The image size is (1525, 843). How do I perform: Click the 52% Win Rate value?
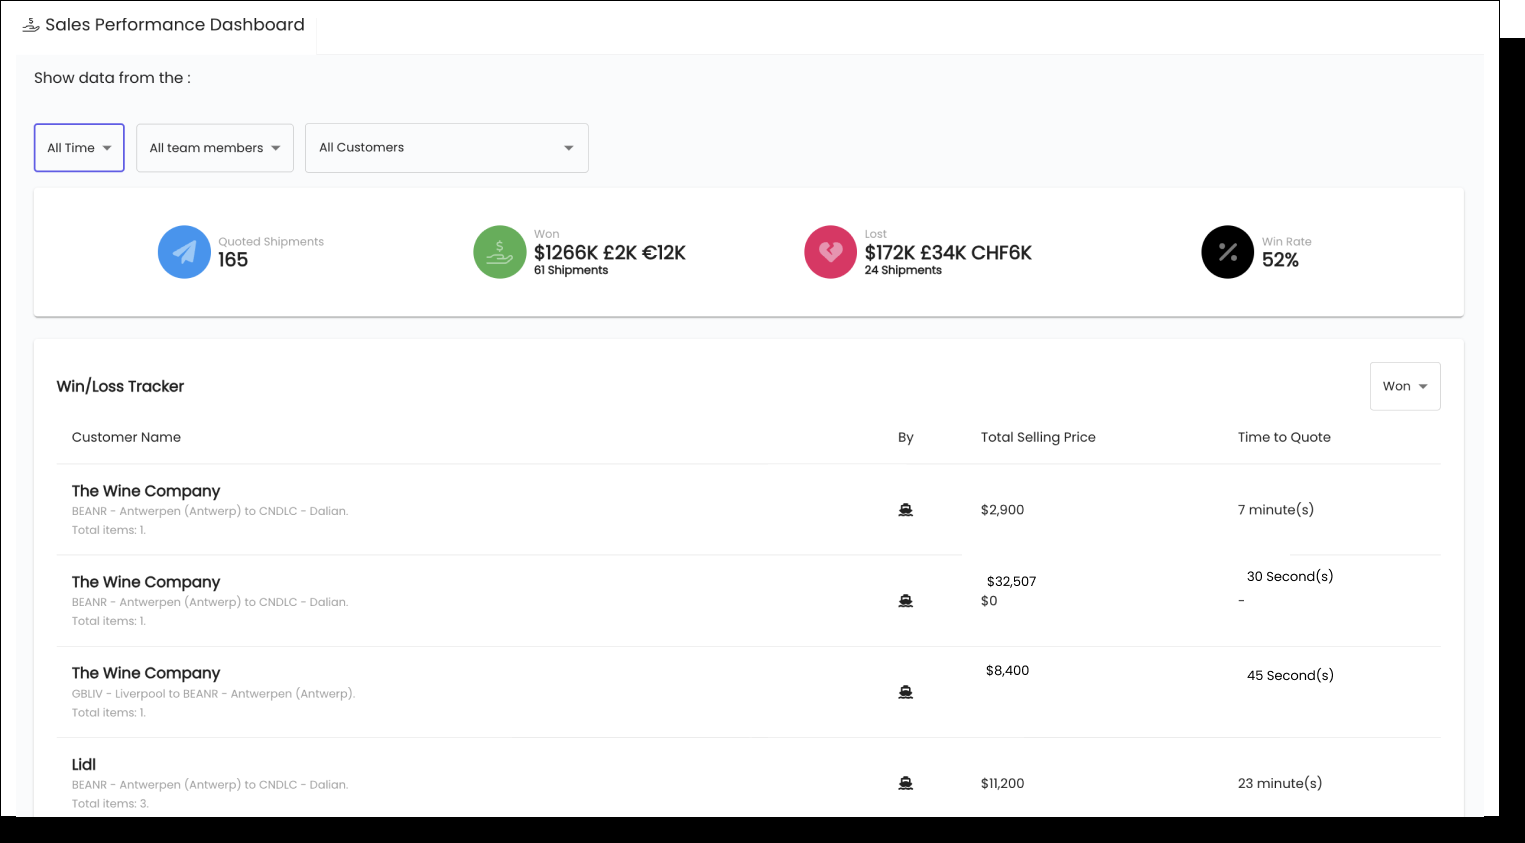point(1280,260)
